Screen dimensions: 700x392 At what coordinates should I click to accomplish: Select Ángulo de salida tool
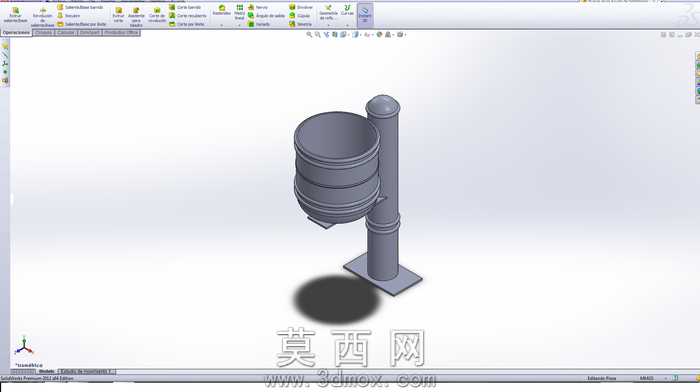coord(267,16)
